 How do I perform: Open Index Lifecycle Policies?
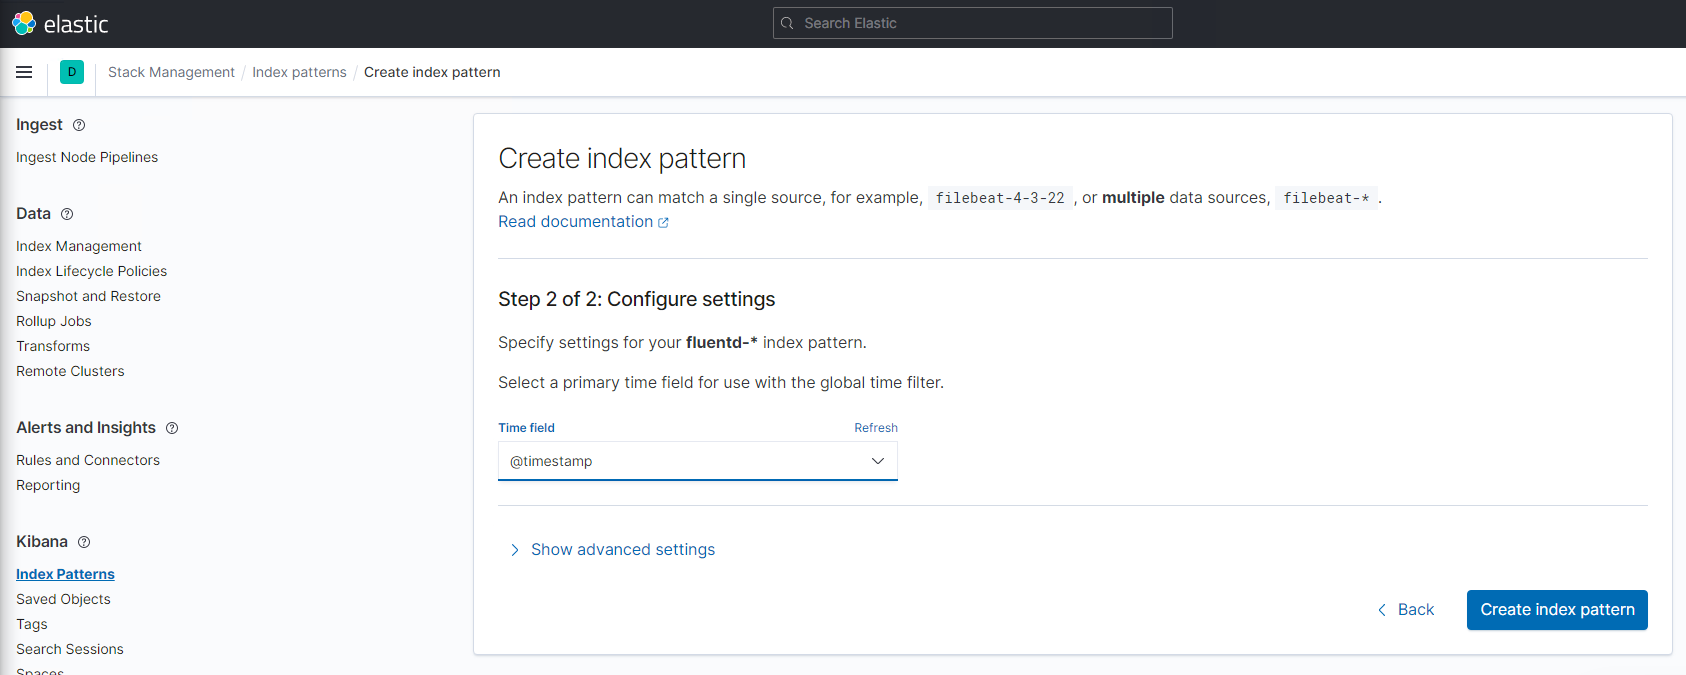[91, 271]
